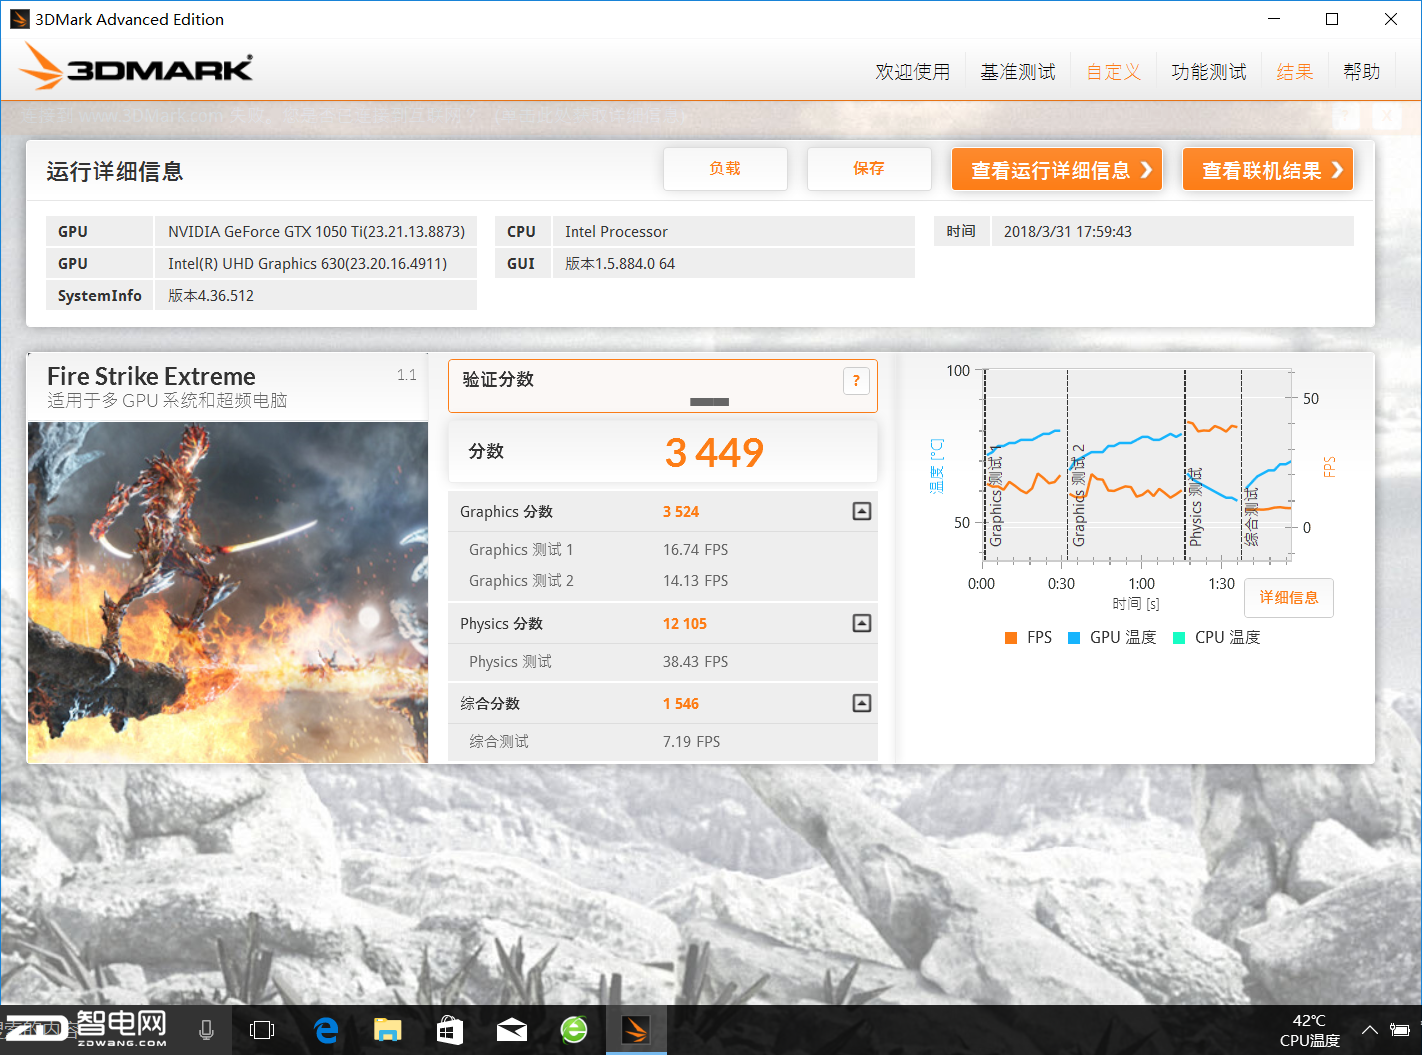
Task: Click the Fire Strike Extreme title
Action: click(x=151, y=377)
